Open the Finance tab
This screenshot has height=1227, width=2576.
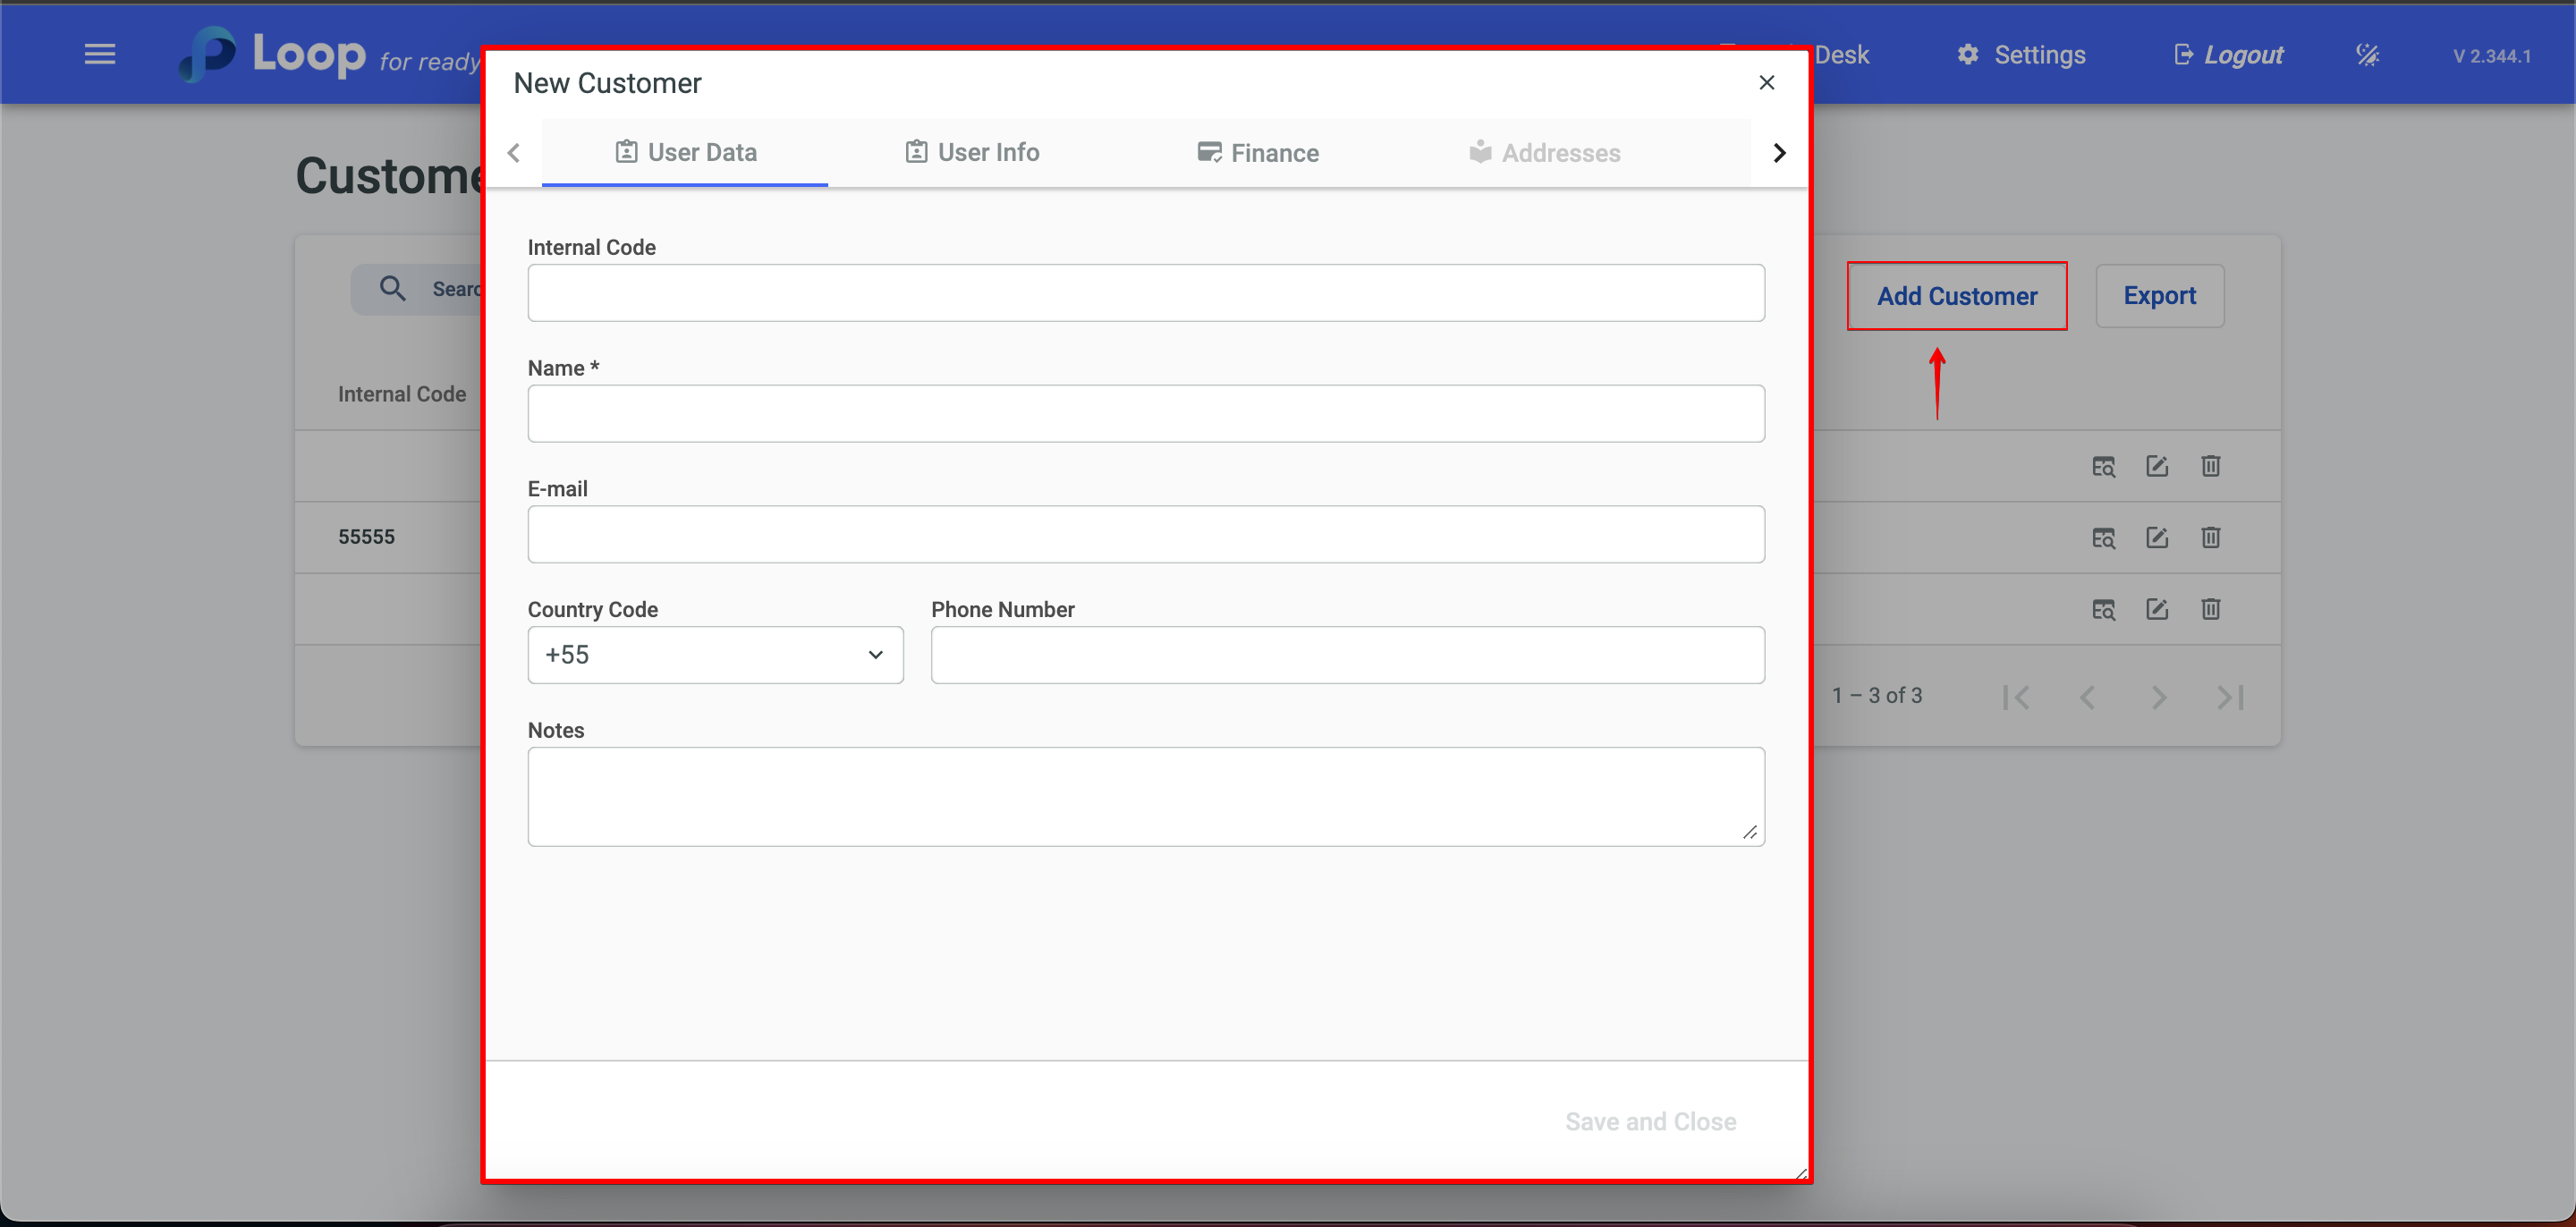(1258, 153)
